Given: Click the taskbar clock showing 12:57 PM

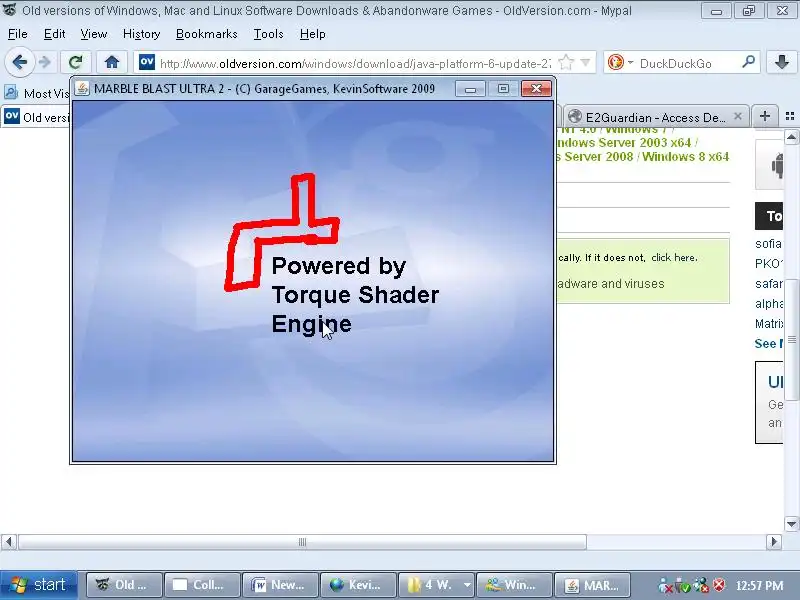Looking at the screenshot, I should (759, 585).
